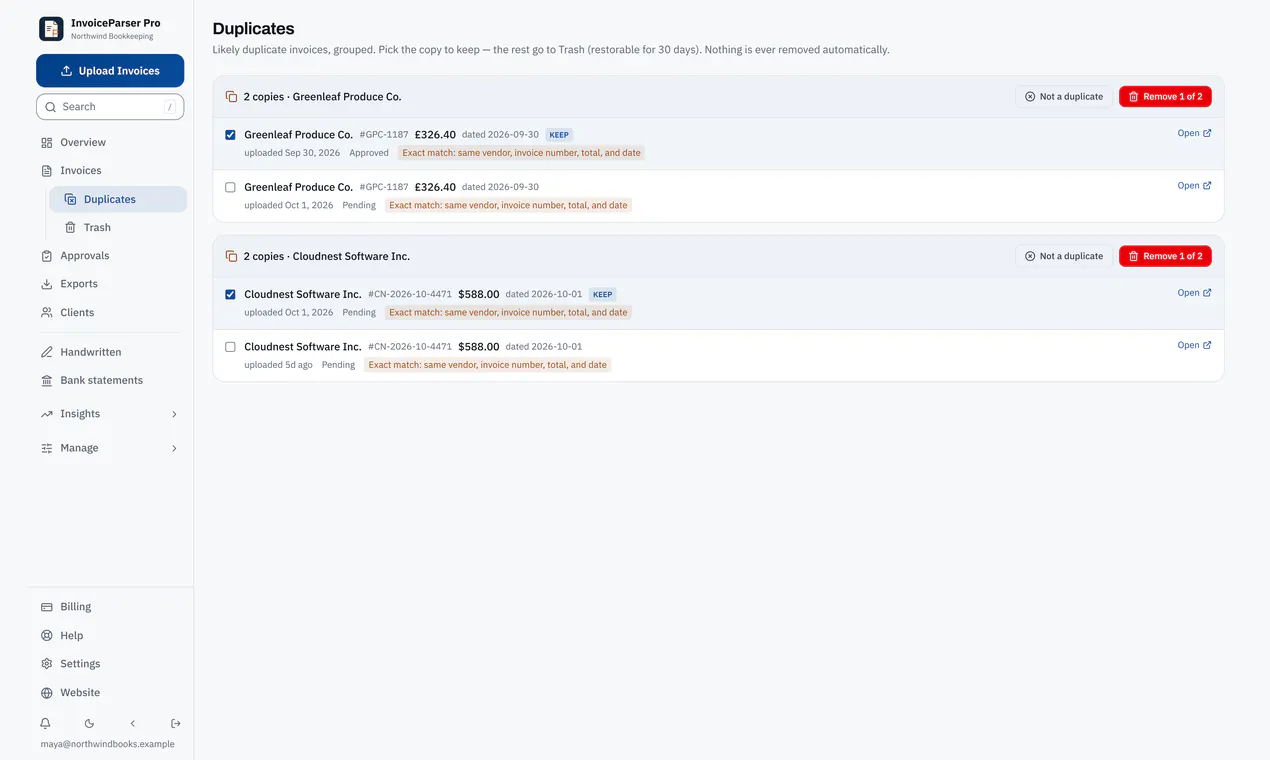Click the Settings gear icon
Viewport: 1270px width, 760px height.
(x=46, y=664)
